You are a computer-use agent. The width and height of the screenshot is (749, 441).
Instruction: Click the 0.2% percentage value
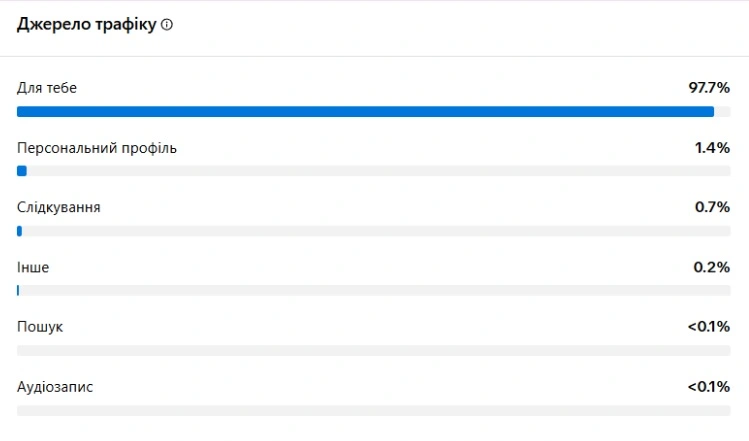(x=713, y=267)
